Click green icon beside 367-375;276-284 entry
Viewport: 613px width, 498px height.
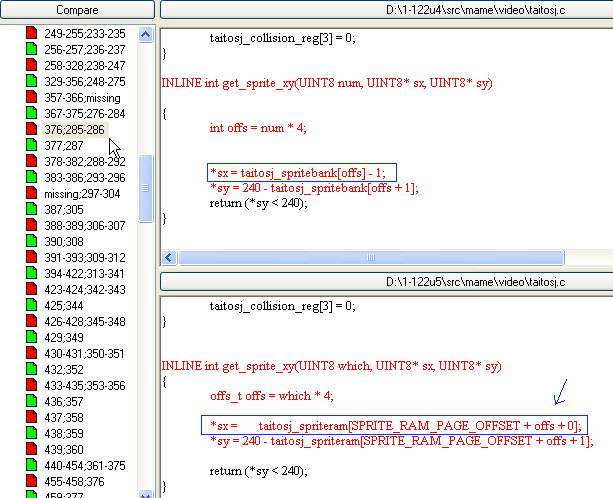(x=31, y=113)
